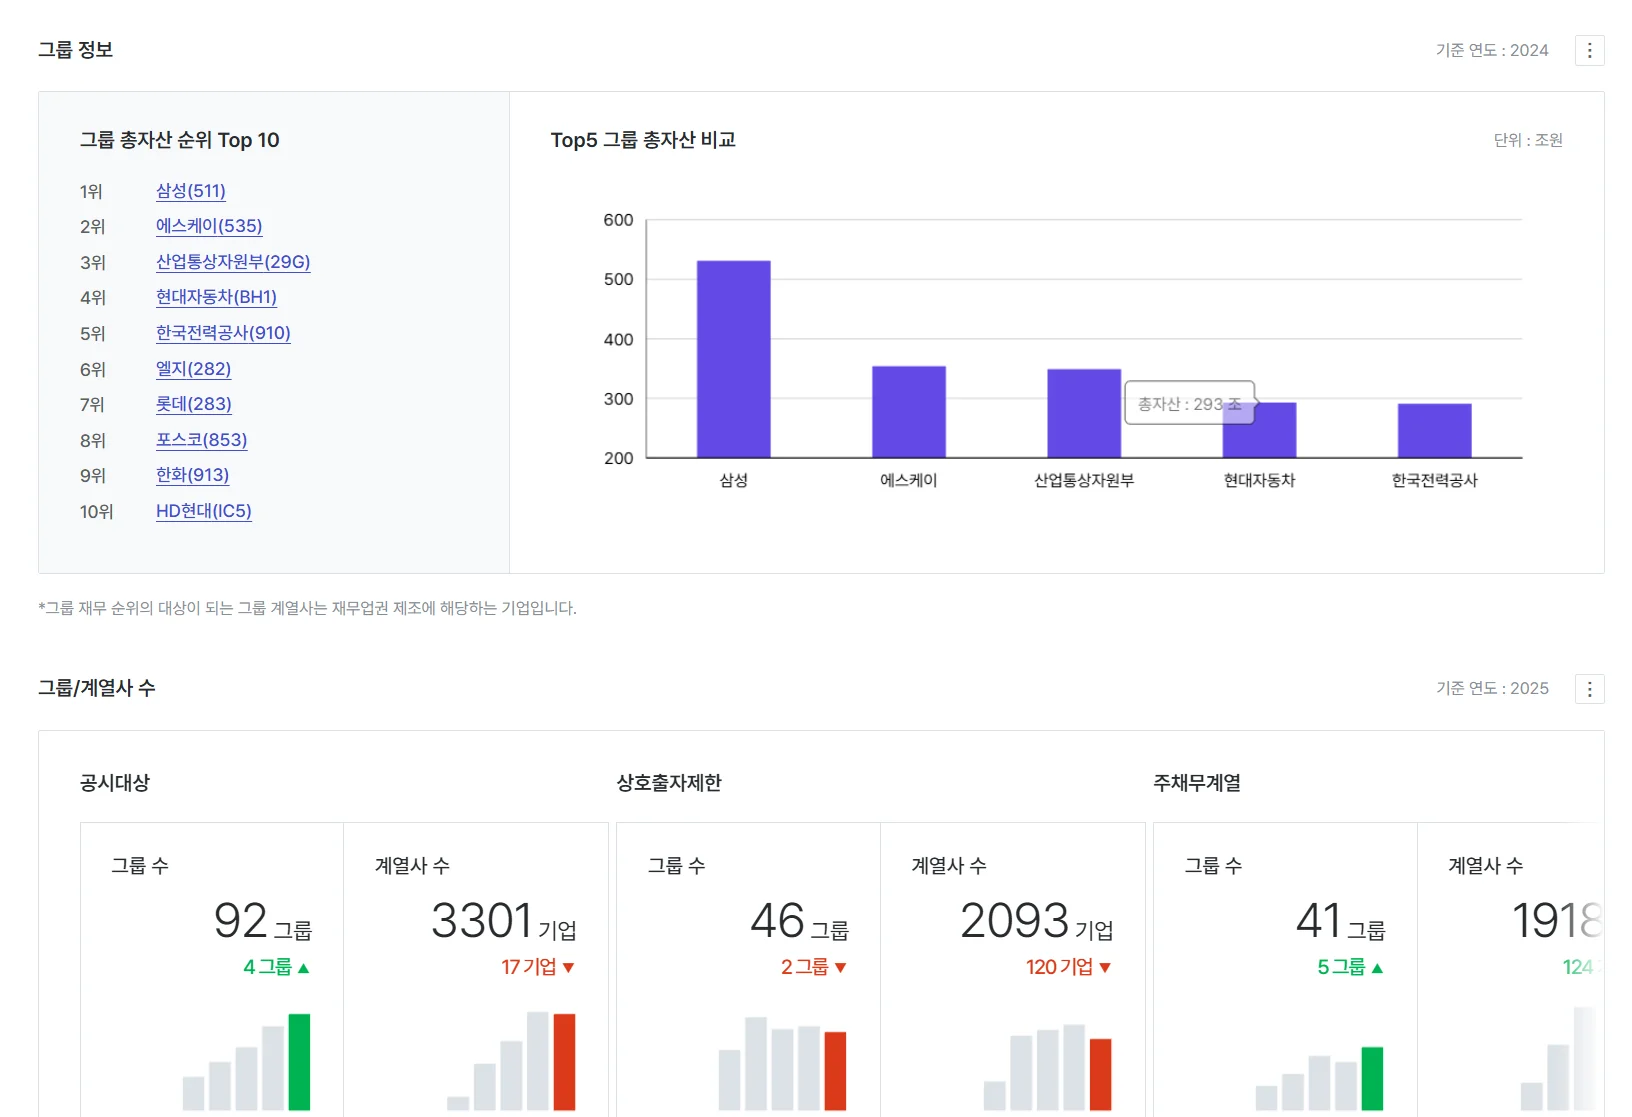Image resolution: width=1632 pixels, height=1117 pixels.
Task: Click the 현대자동차(BH1) ranking link
Action: (x=216, y=297)
